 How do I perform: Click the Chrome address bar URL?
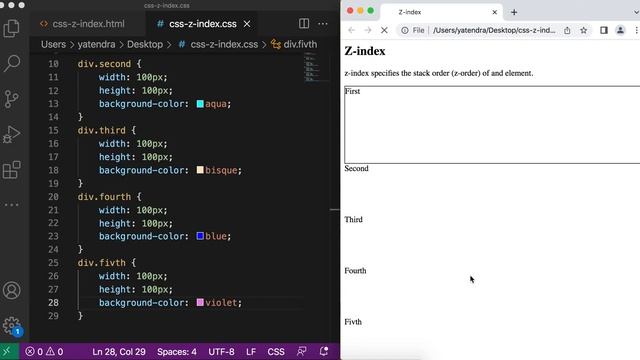pos(494,30)
